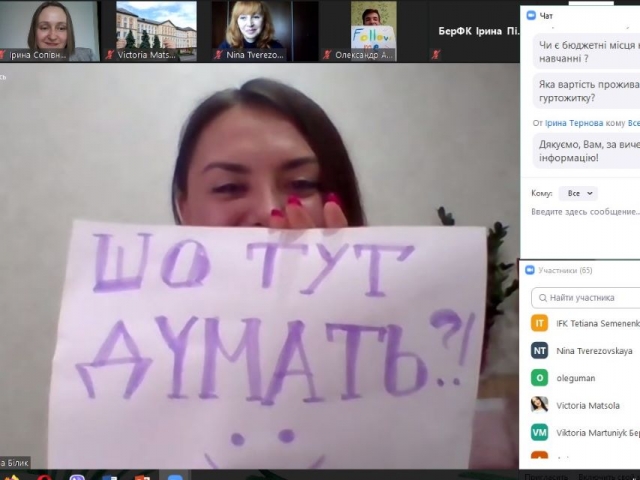Image resolution: width=640 pixels, height=480 pixels.
Task: Select Victoria Mats... building thumbnail
Action: 156,31
